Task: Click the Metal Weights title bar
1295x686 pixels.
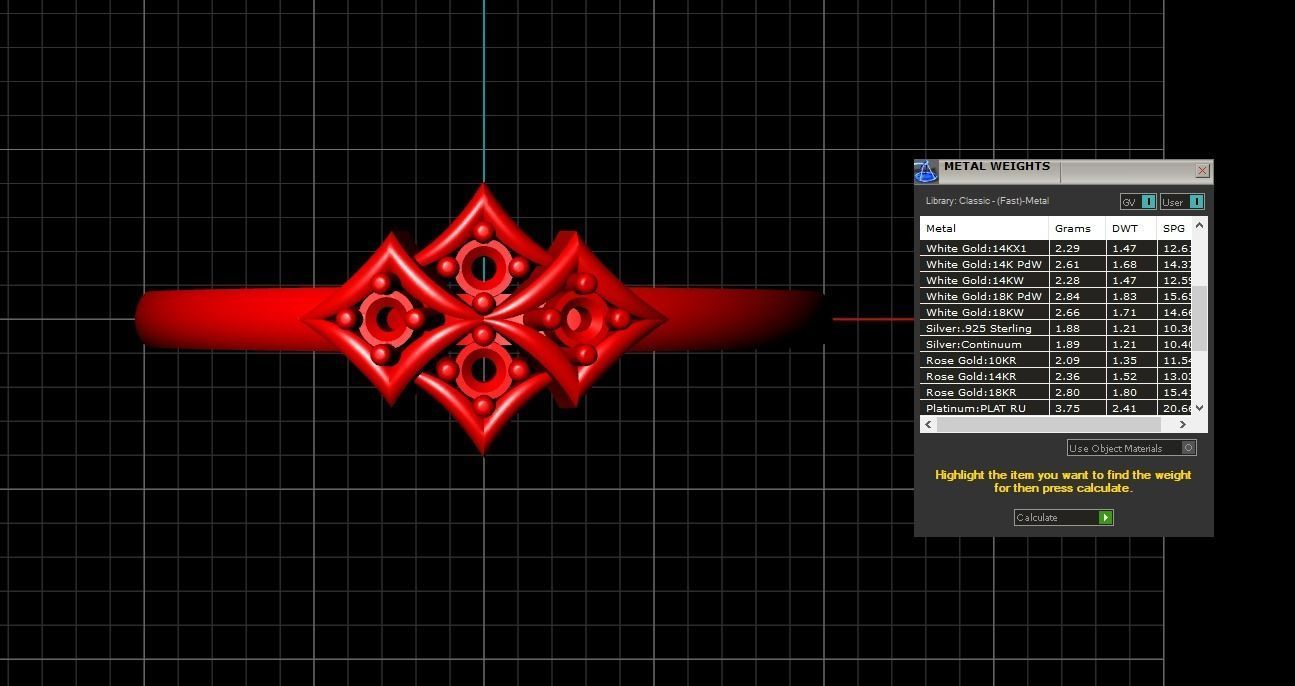Action: click(1064, 171)
